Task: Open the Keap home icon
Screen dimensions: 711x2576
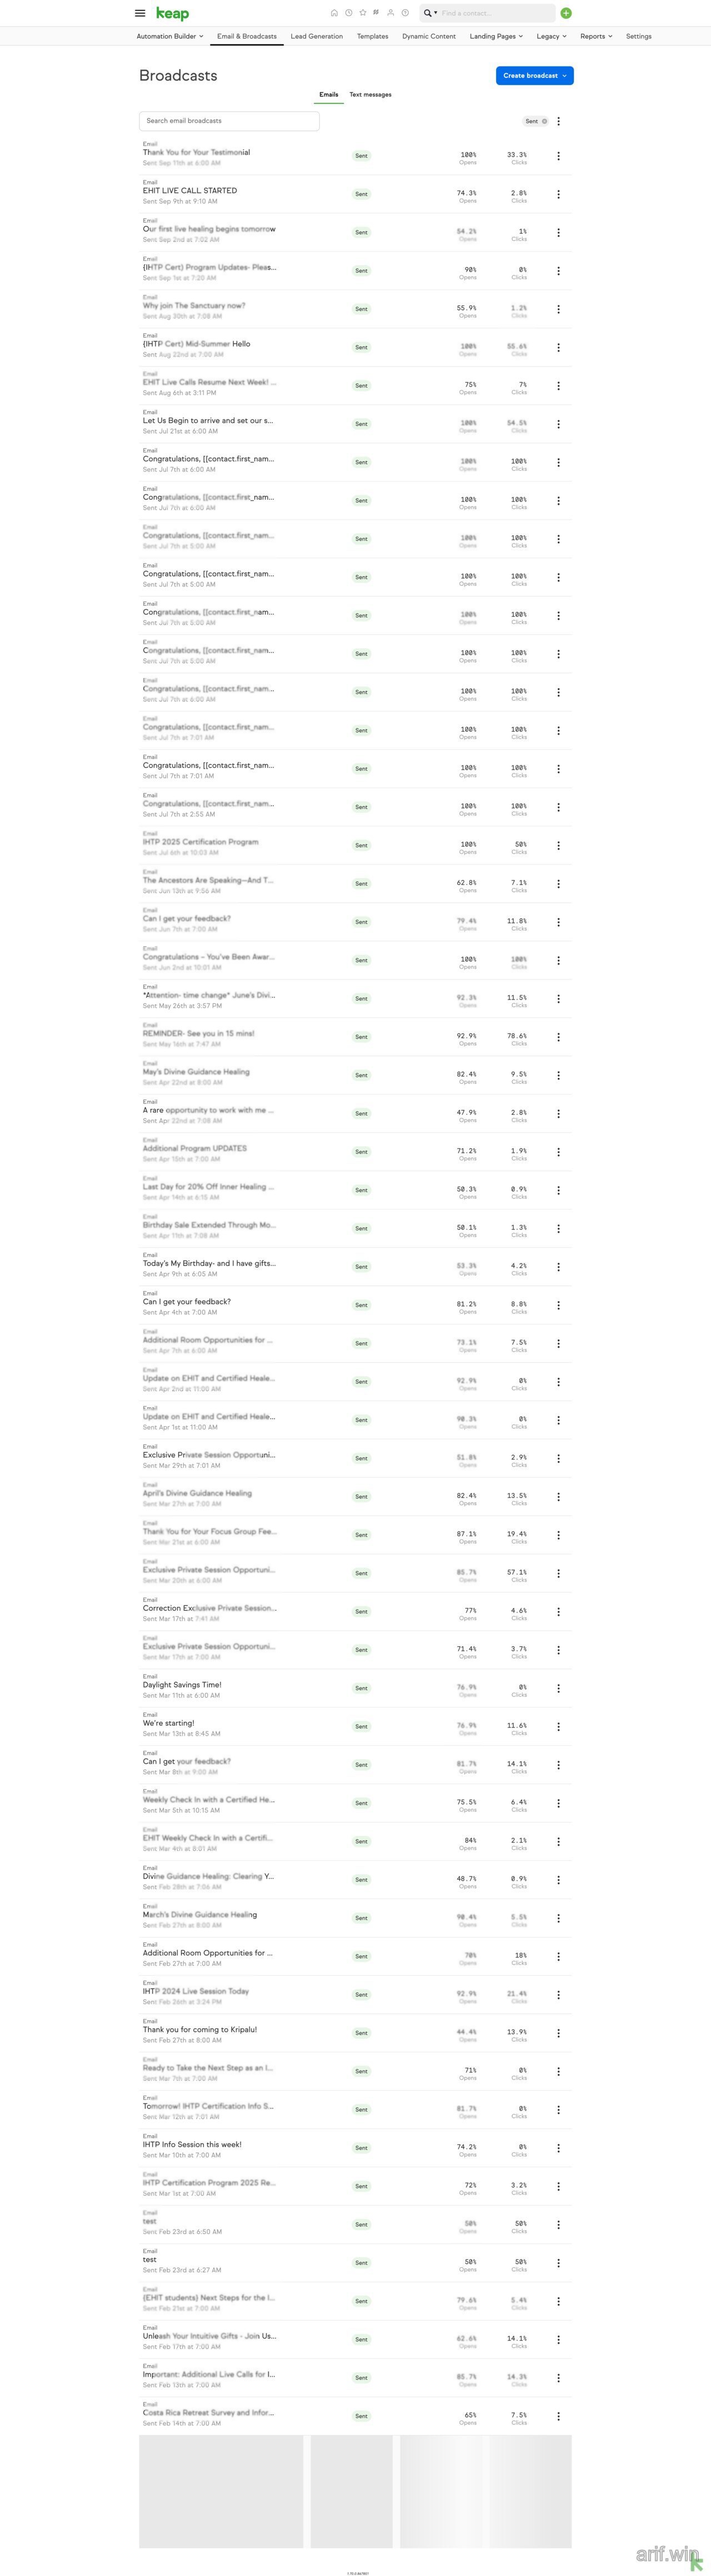Action: [334, 13]
